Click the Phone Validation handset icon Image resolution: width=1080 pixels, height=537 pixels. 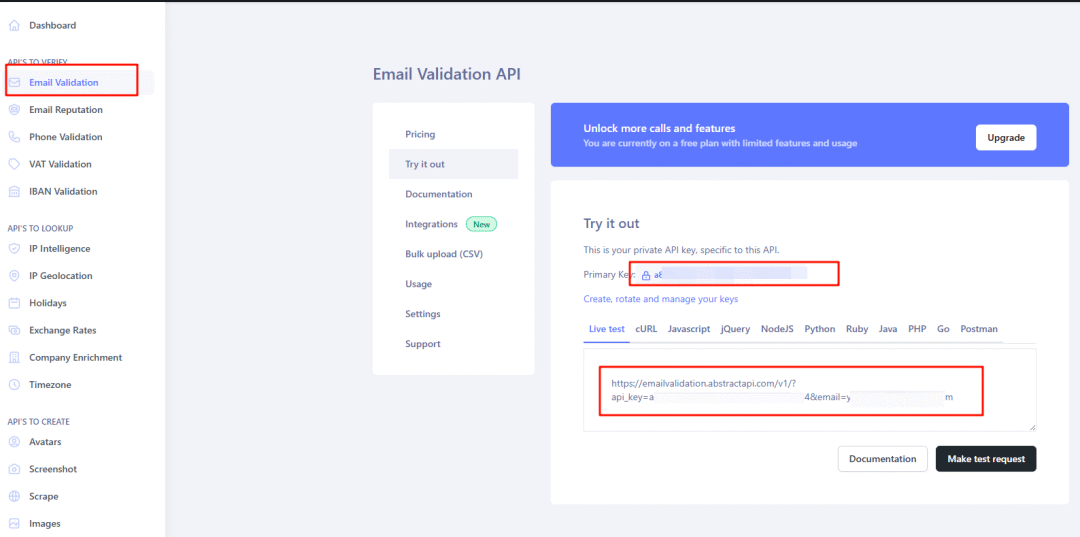click(x=14, y=137)
